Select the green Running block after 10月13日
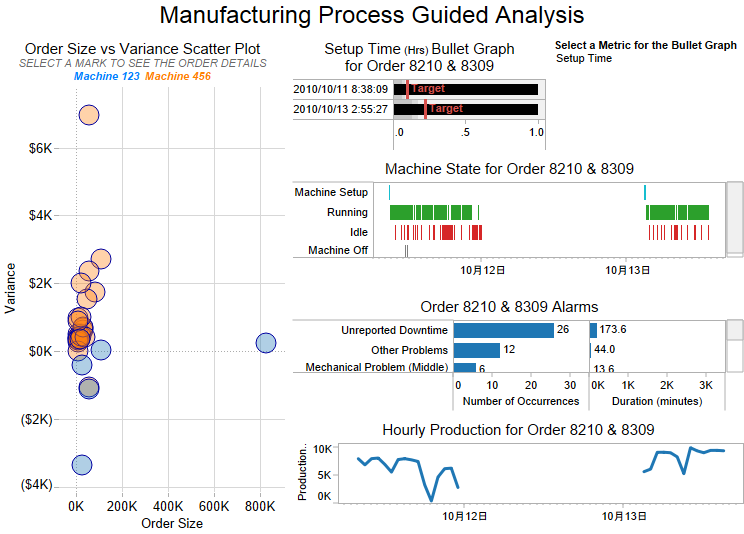The height and width of the screenshot is (534, 744). coord(677,212)
